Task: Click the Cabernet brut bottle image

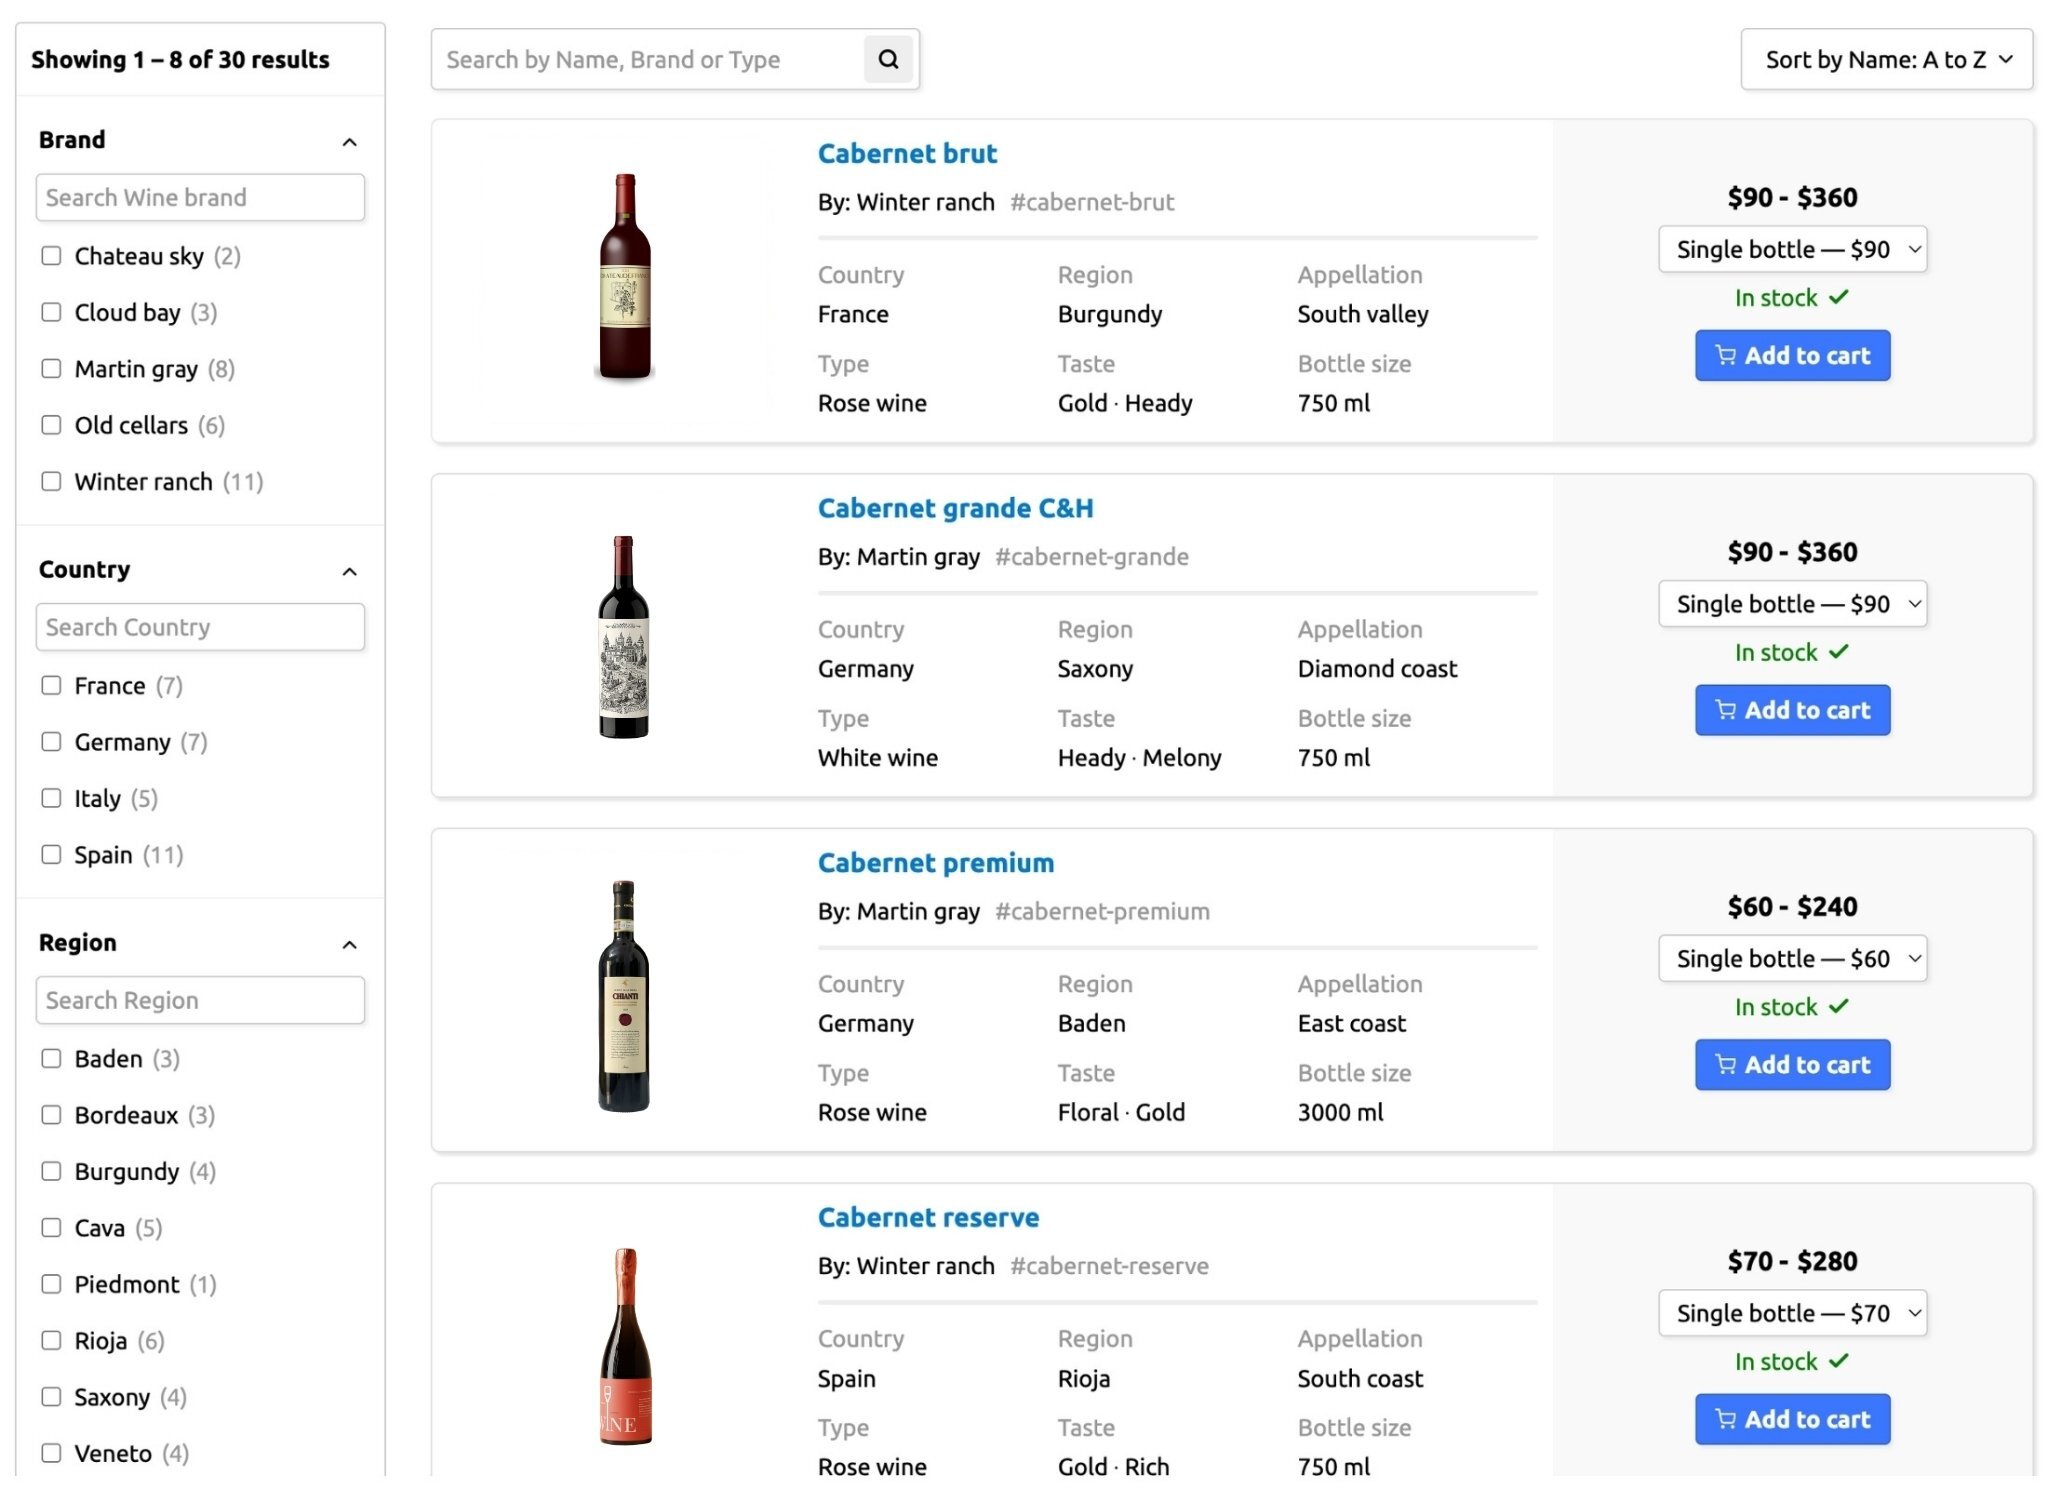Action: (x=625, y=278)
